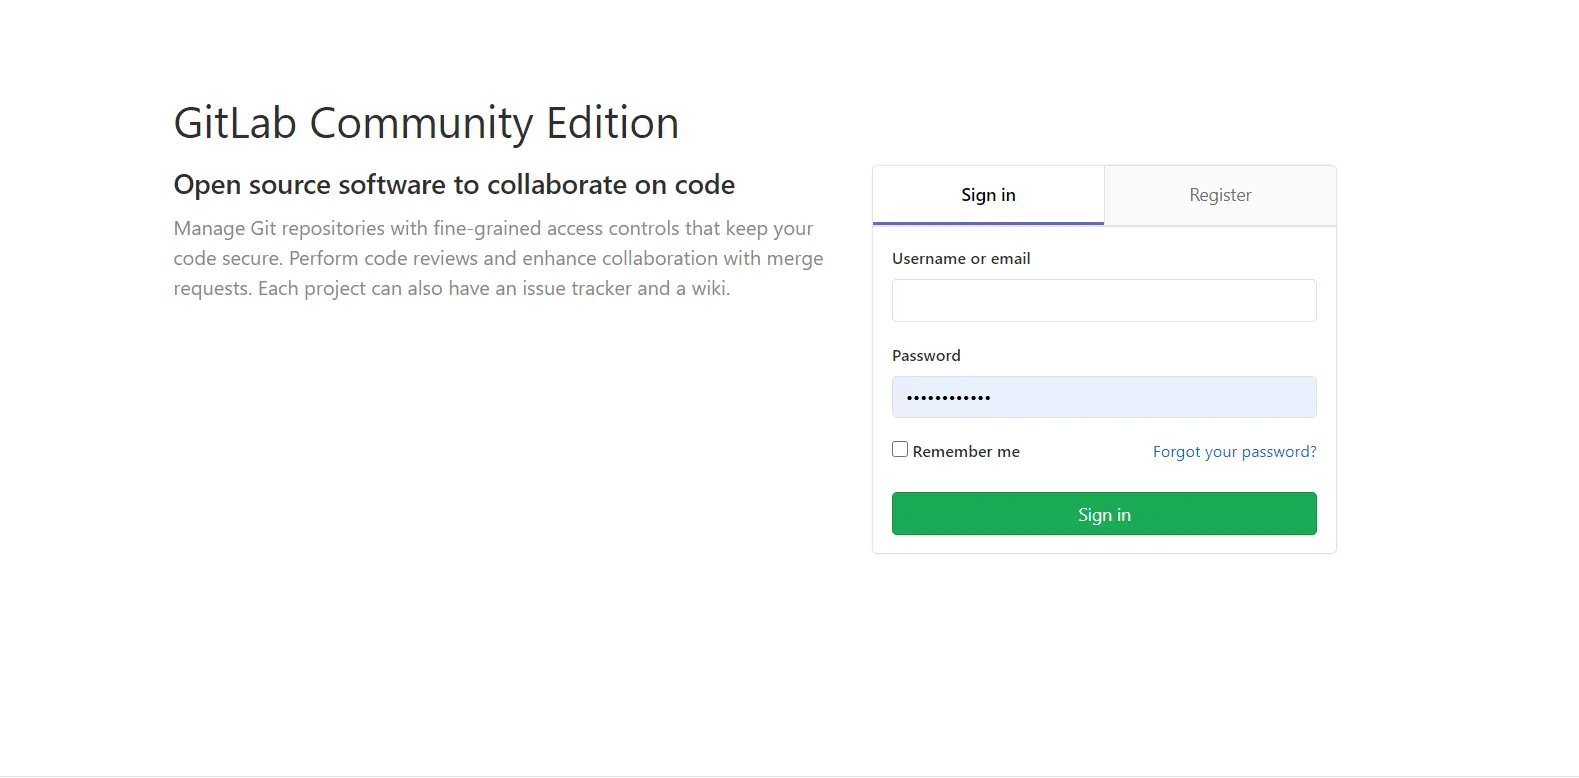The image size is (1579, 778).
Task: Click the Password field label
Action: 926,355
